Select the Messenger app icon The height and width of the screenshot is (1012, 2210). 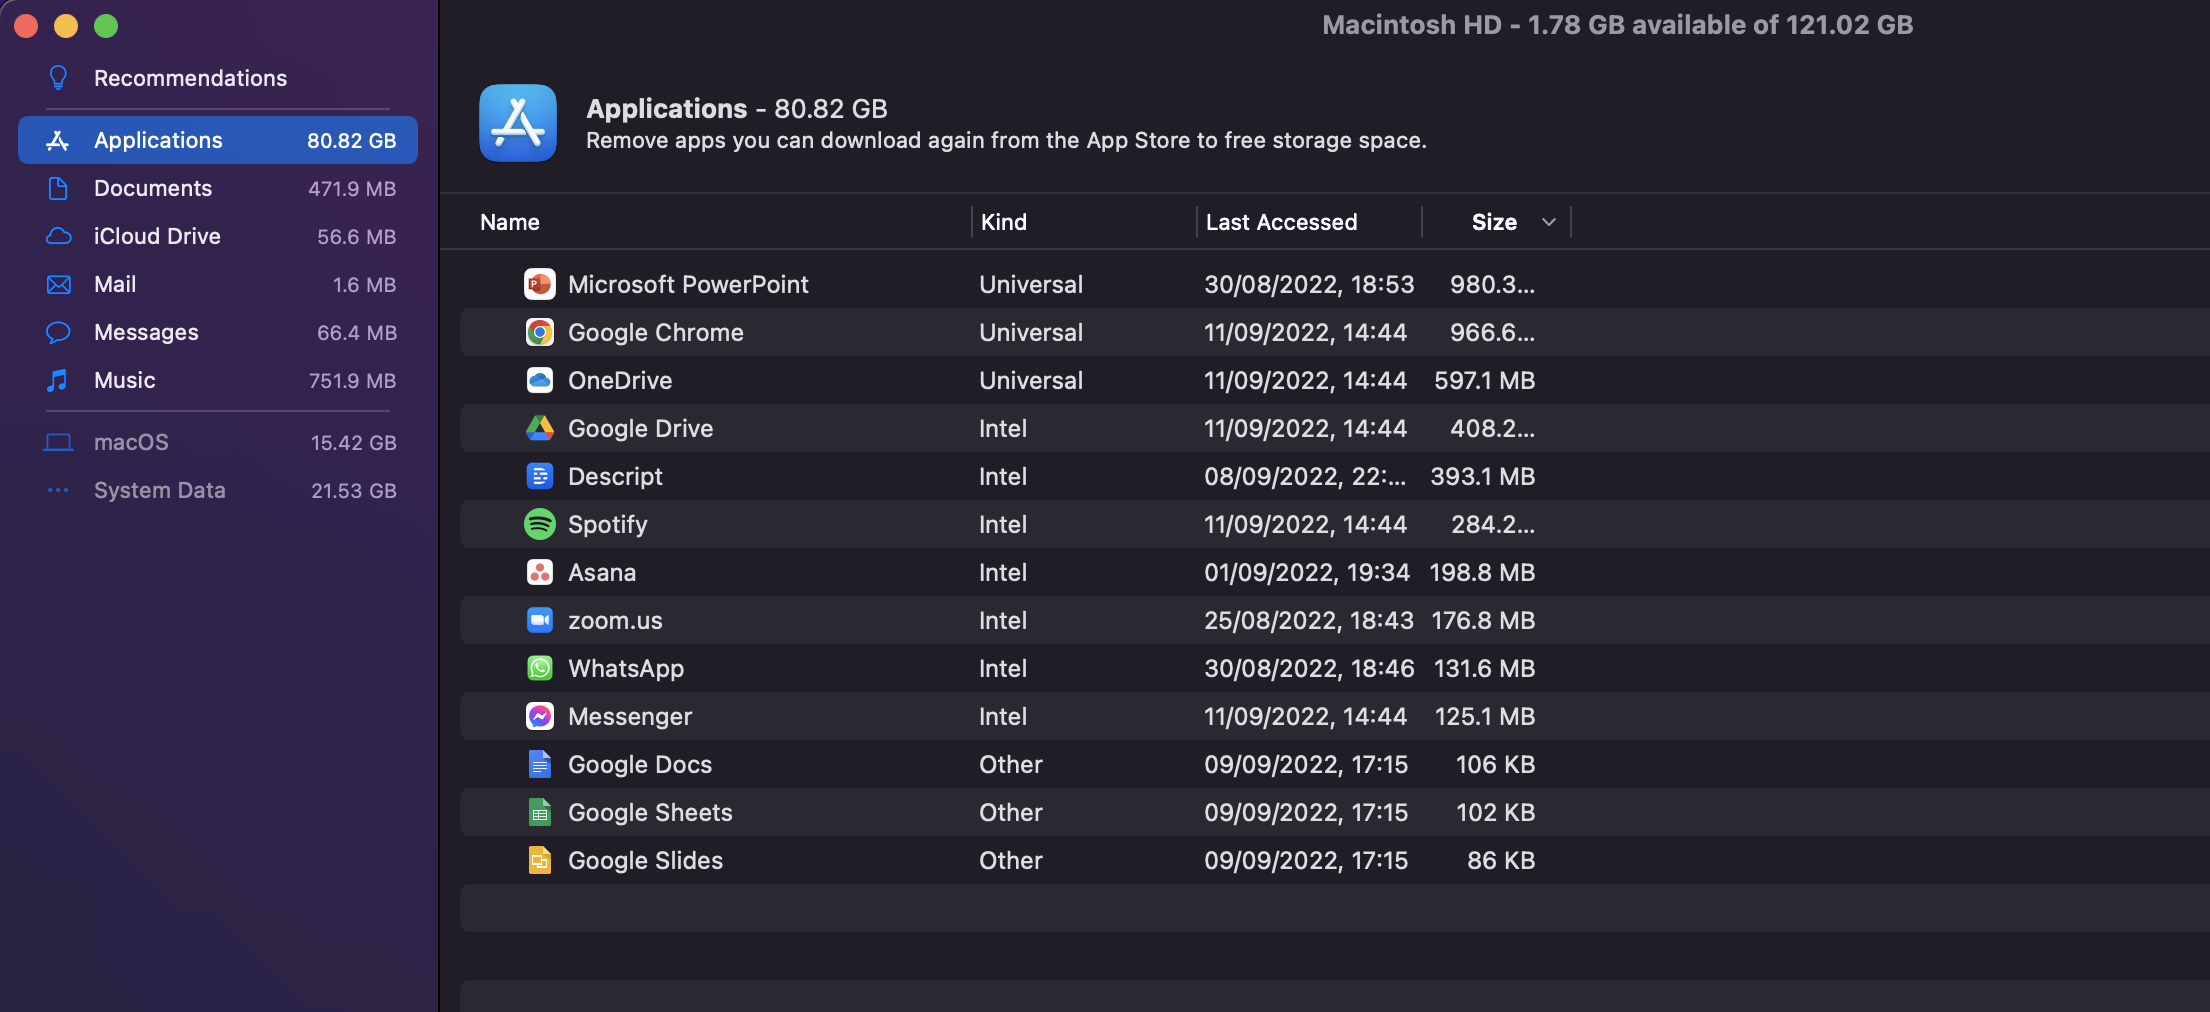click(540, 716)
